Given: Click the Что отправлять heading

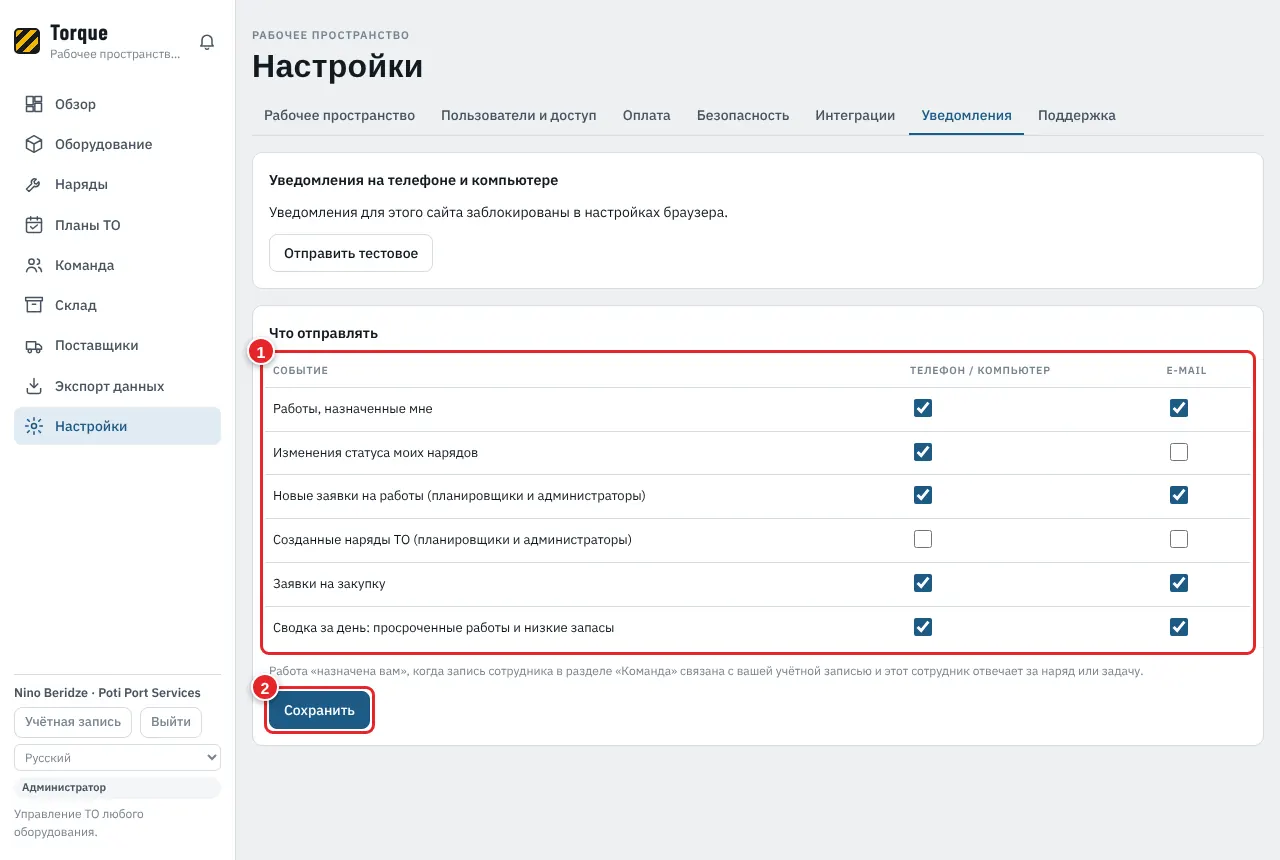Looking at the screenshot, I should [x=323, y=333].
